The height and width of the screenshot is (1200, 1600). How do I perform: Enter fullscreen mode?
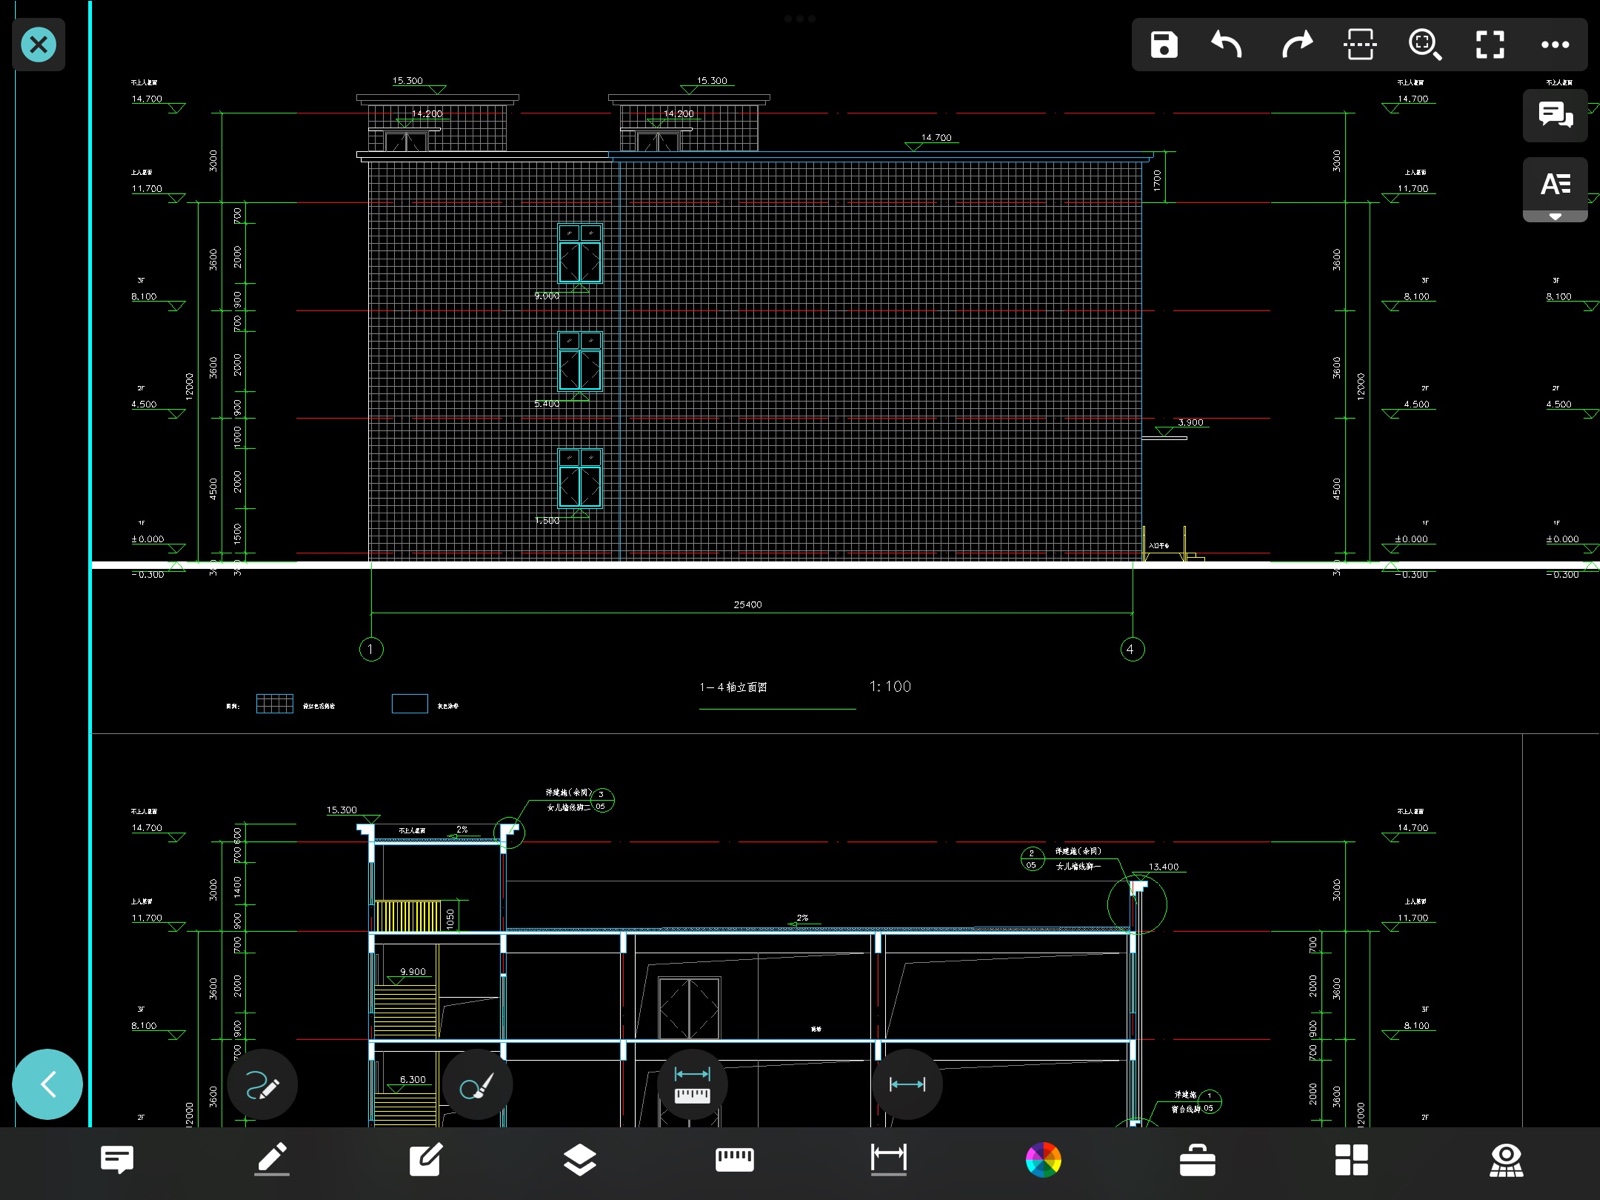coord(1490,44)
